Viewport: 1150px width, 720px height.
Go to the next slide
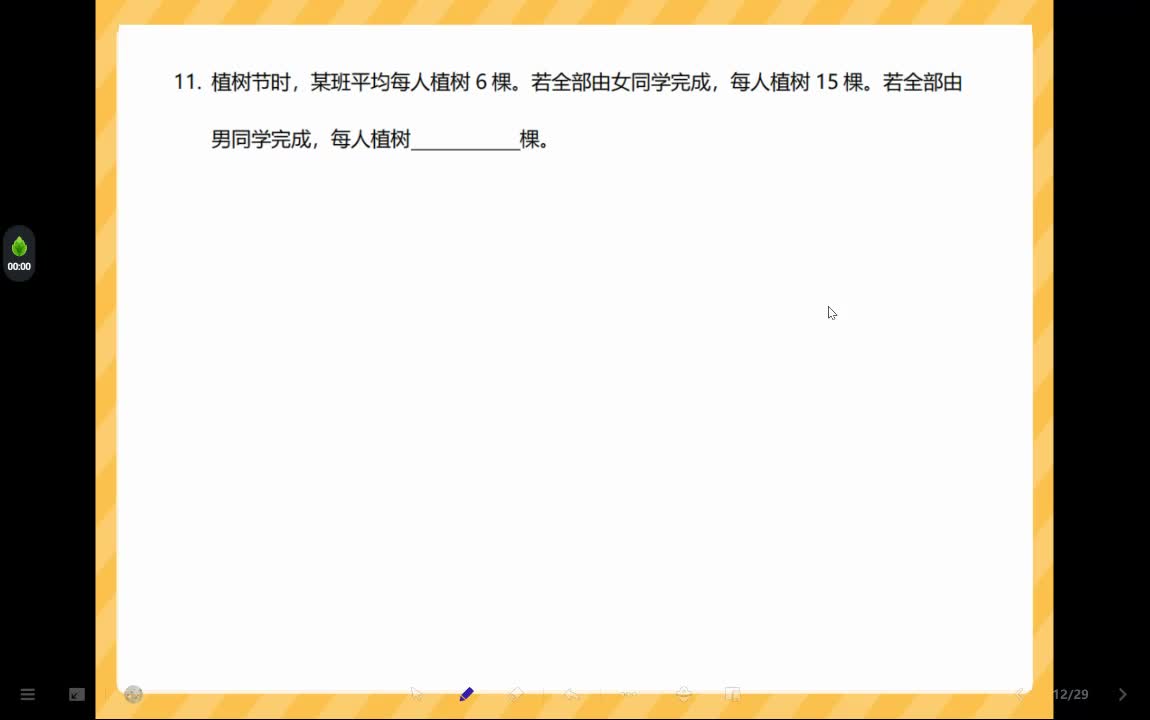pos(1123,694)
